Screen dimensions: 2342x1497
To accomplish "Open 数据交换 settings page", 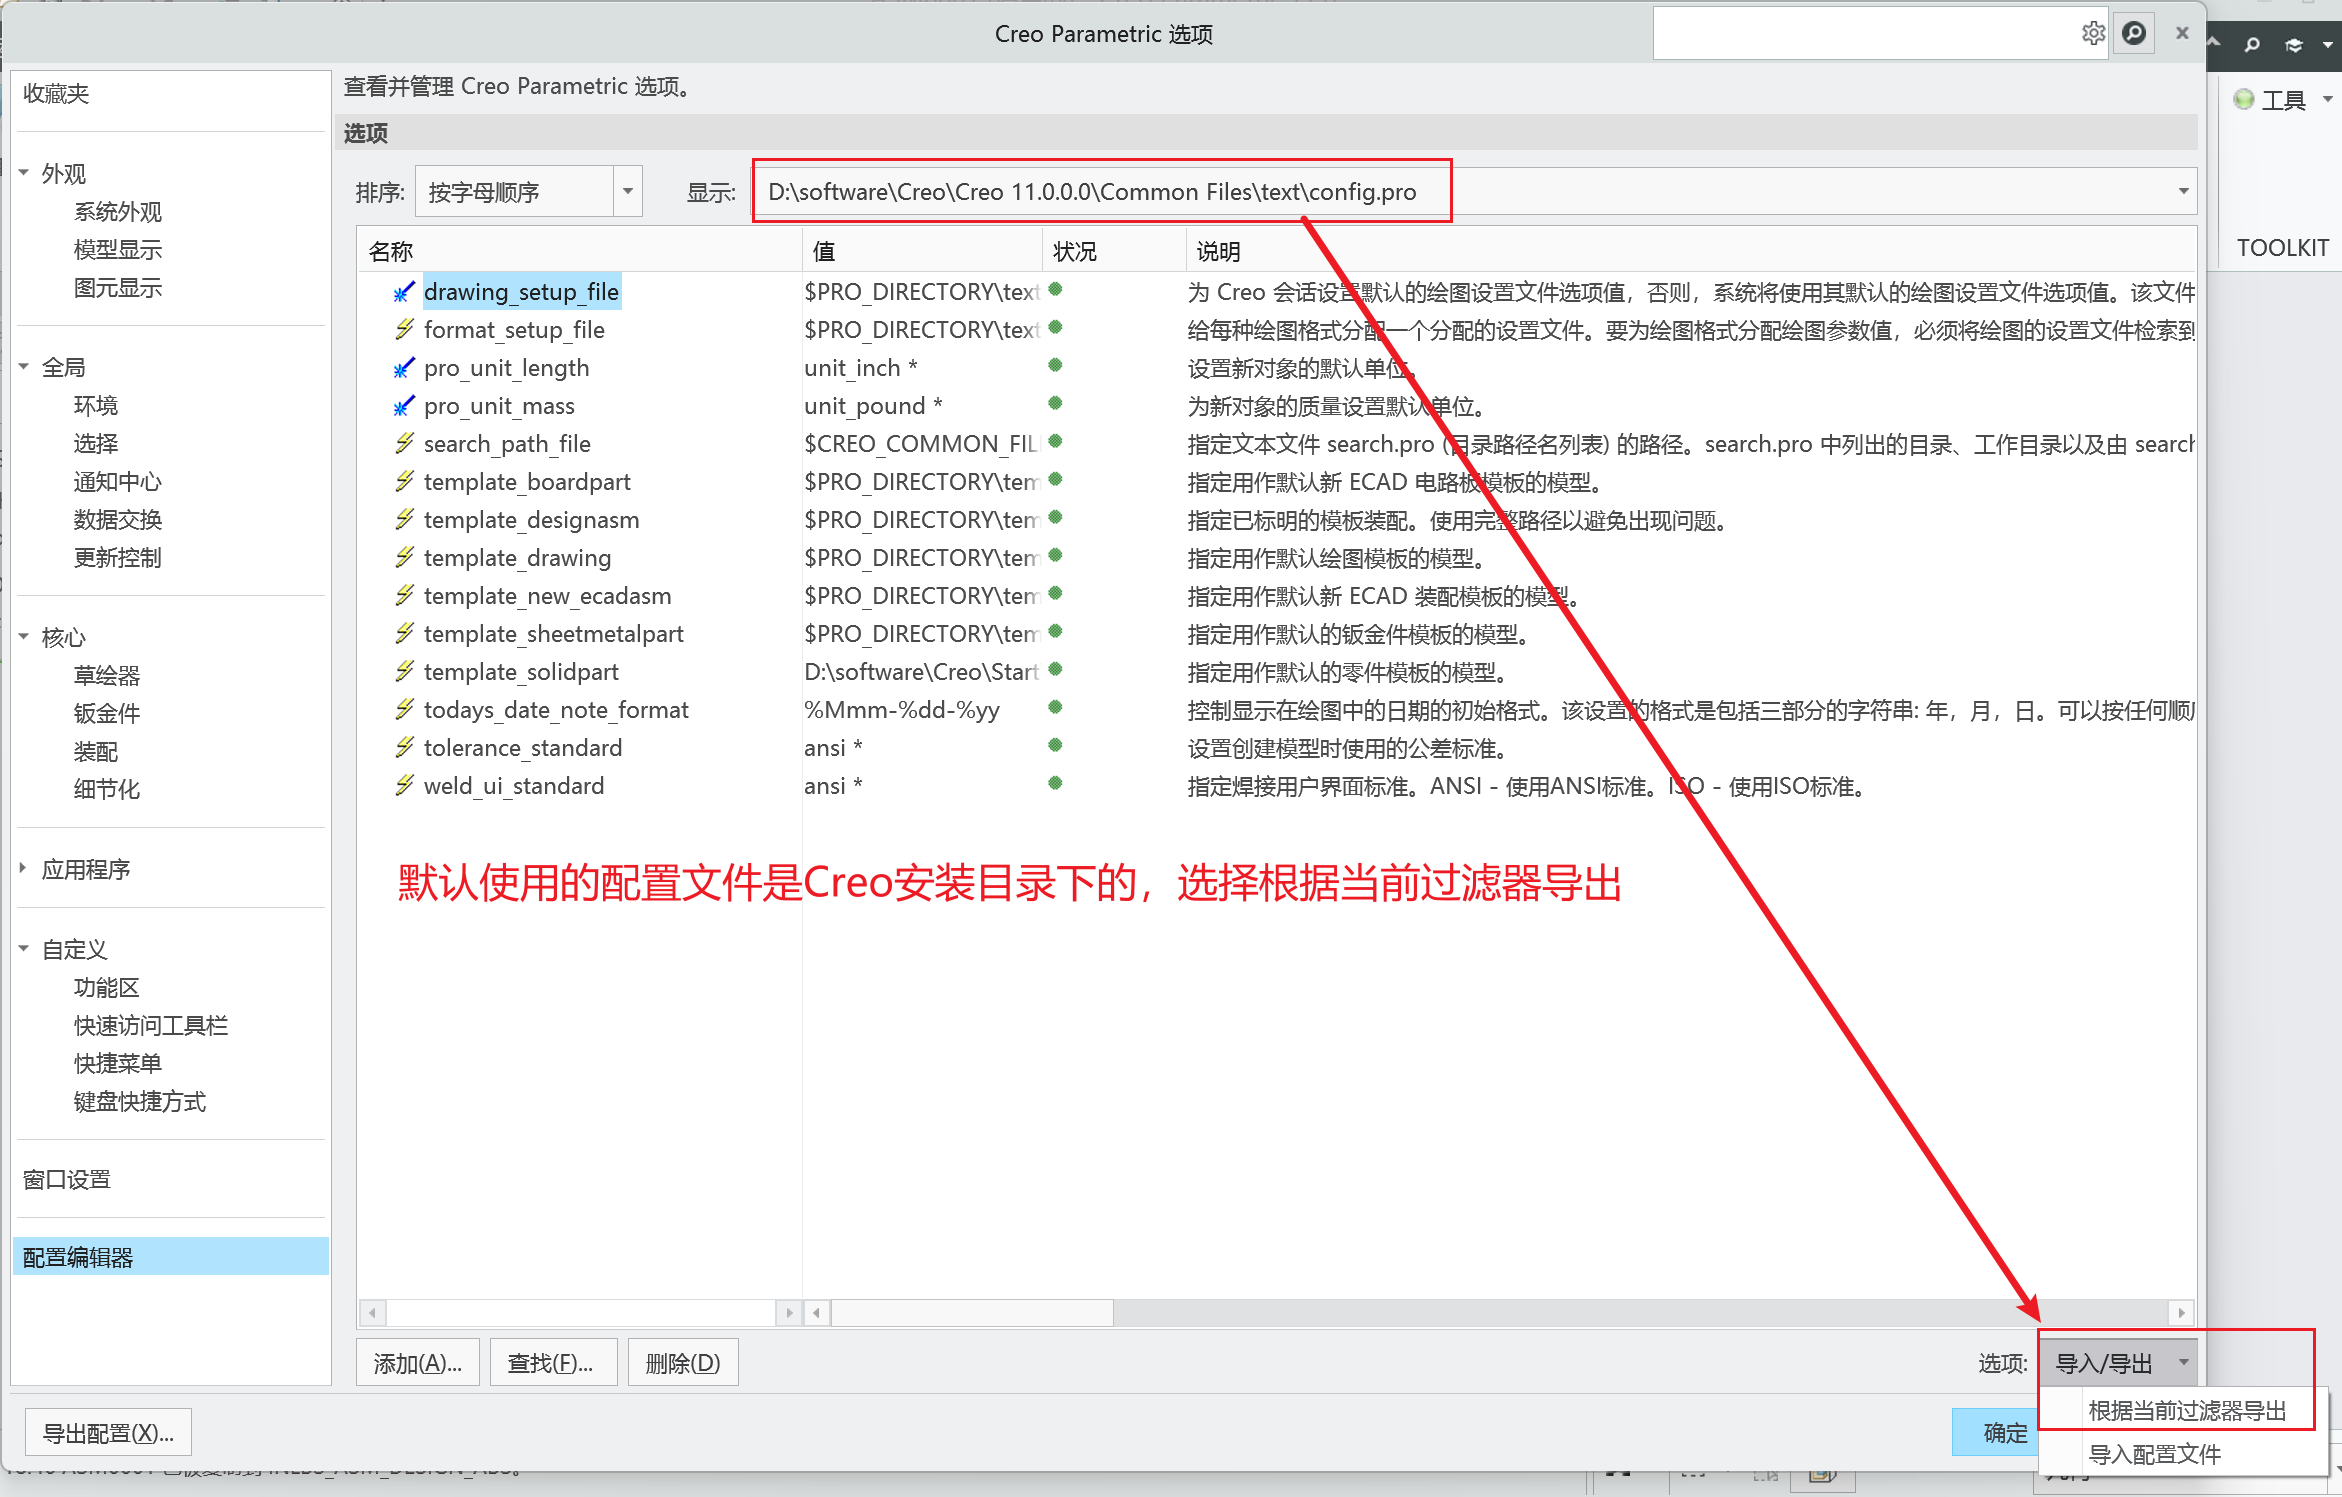I will (118, 520).
